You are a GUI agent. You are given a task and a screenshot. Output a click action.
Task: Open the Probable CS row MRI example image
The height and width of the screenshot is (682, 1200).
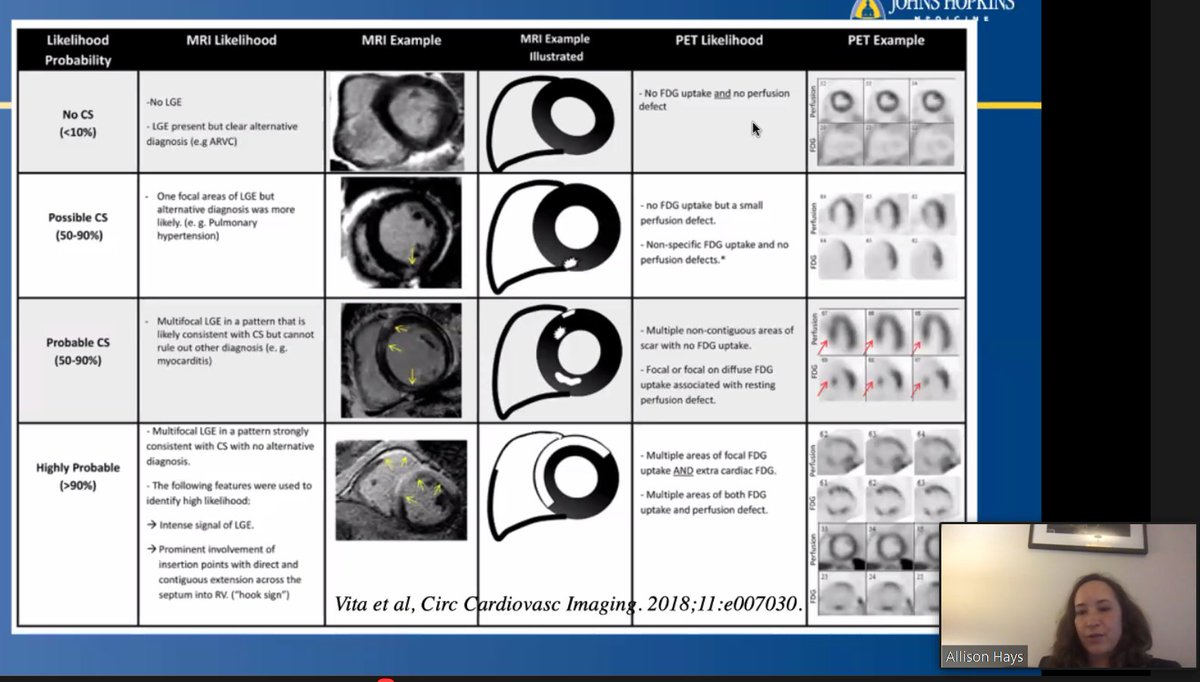click(401, 360)
